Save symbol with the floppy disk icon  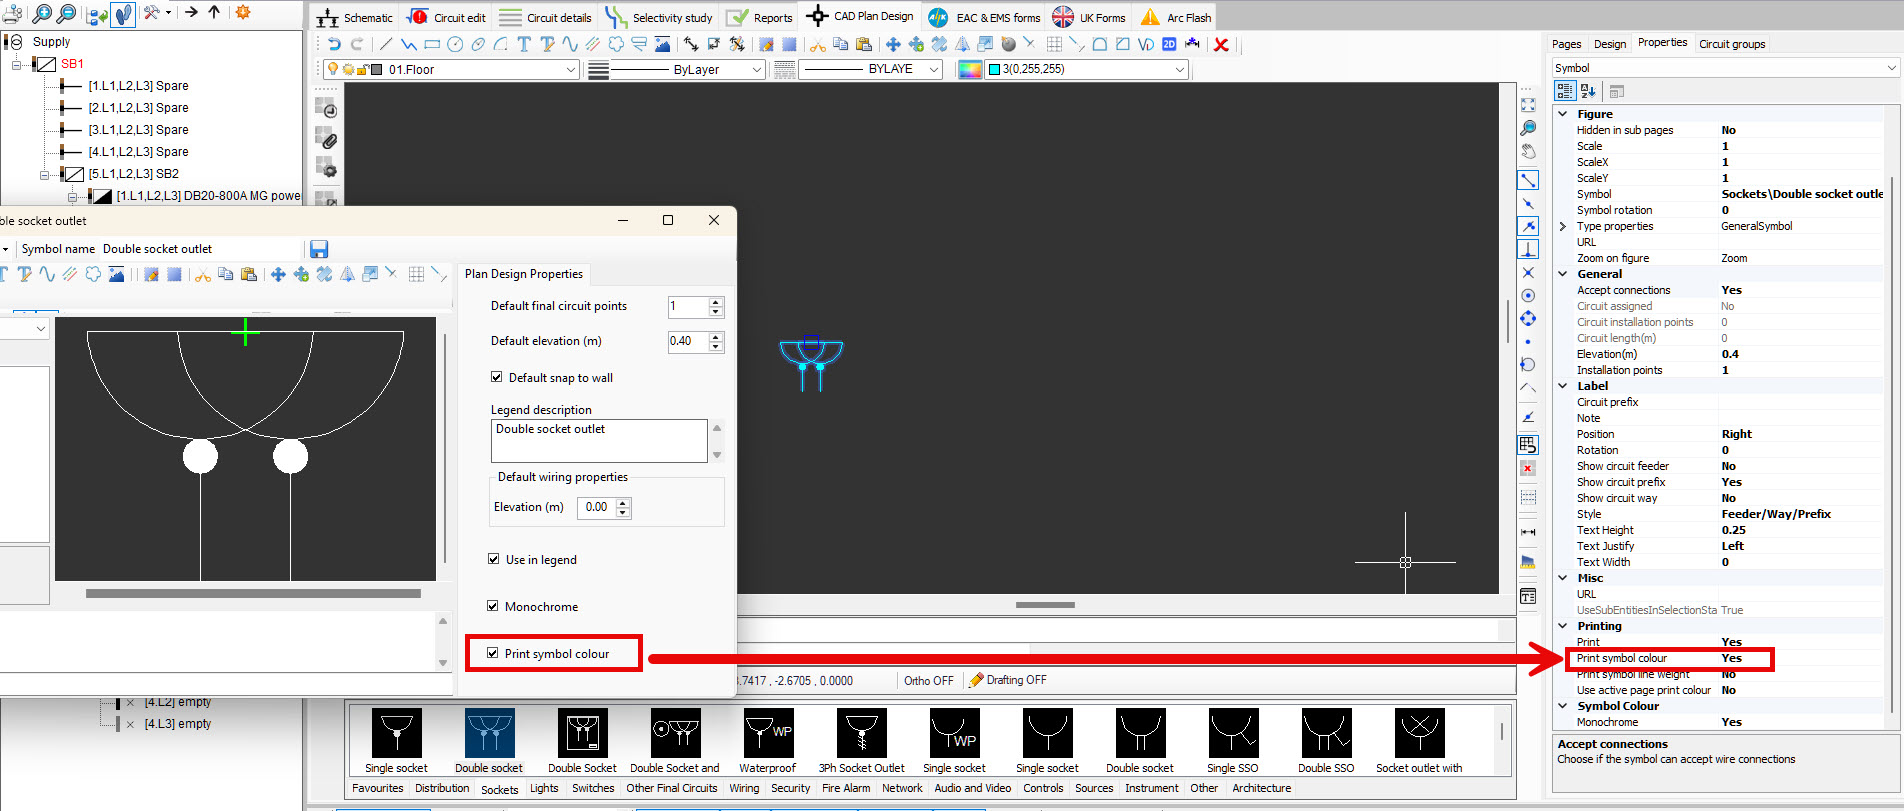(x=319, y=249)
